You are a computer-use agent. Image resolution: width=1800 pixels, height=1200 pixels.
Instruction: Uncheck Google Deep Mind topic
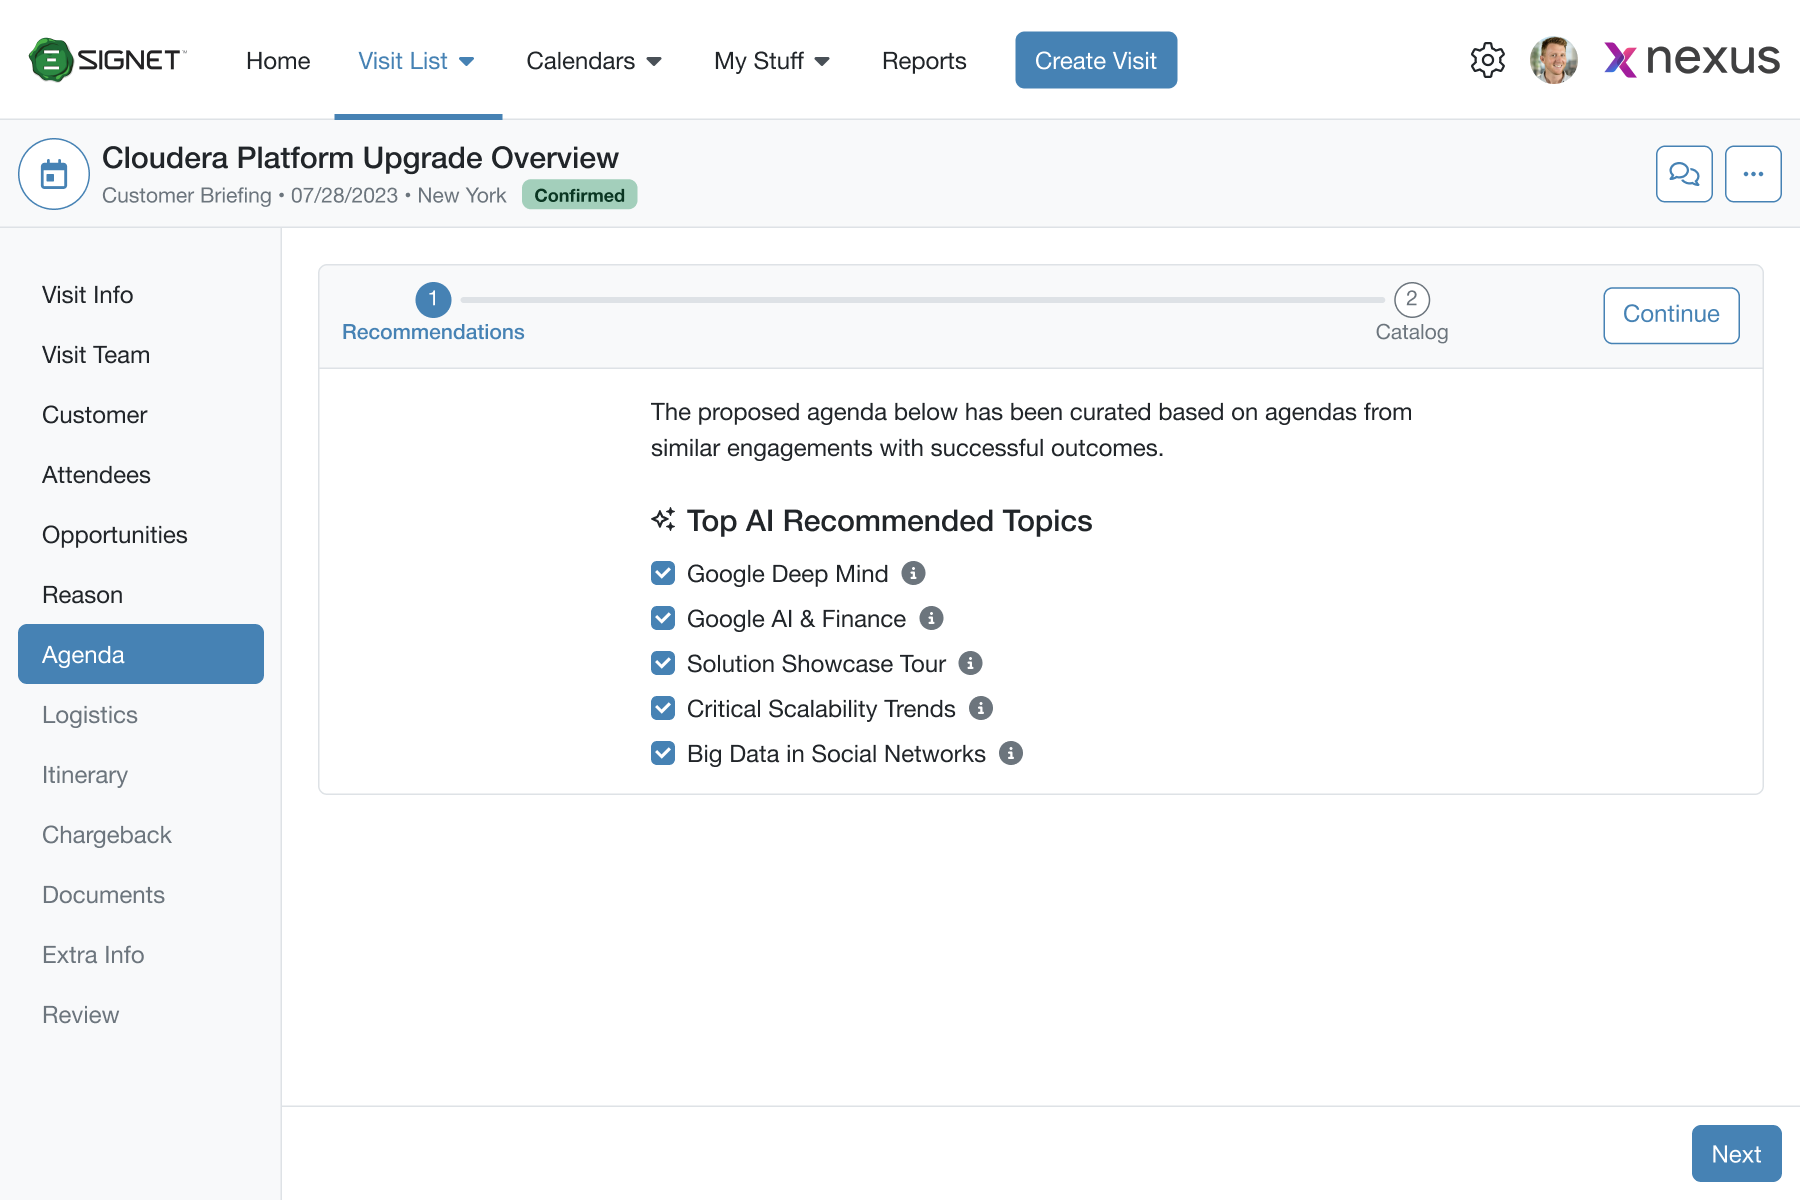point(663,573)
